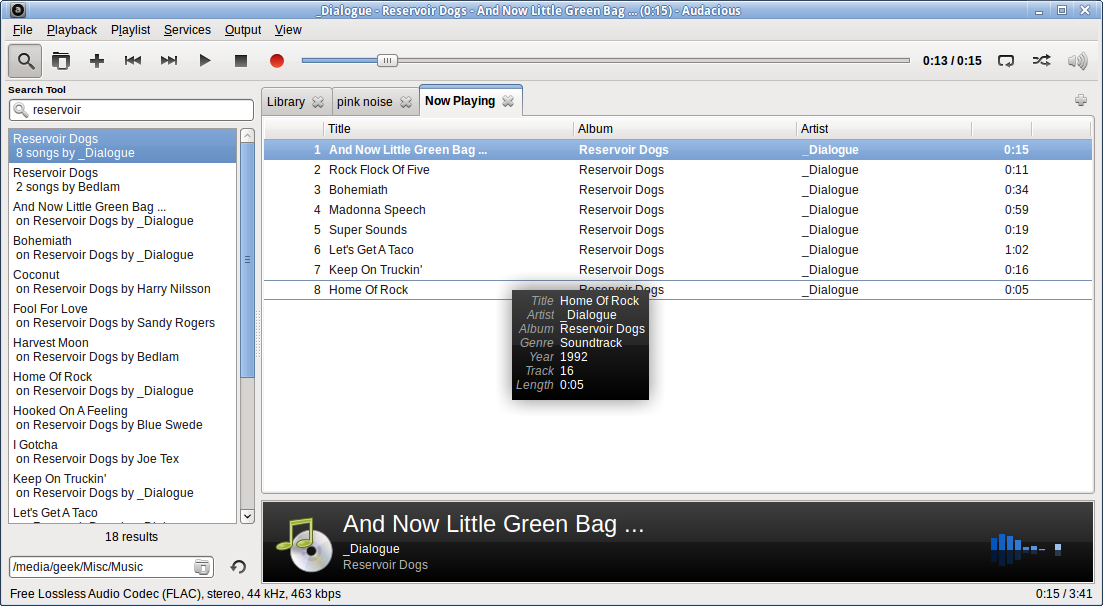Click the Add Files plus icon
1103x606 pixels.
tap(97, 61)
